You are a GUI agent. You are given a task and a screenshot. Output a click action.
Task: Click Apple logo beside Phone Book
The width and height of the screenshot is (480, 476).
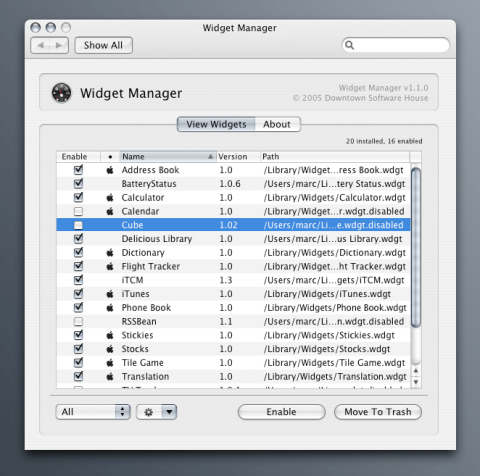pos(110,308)
